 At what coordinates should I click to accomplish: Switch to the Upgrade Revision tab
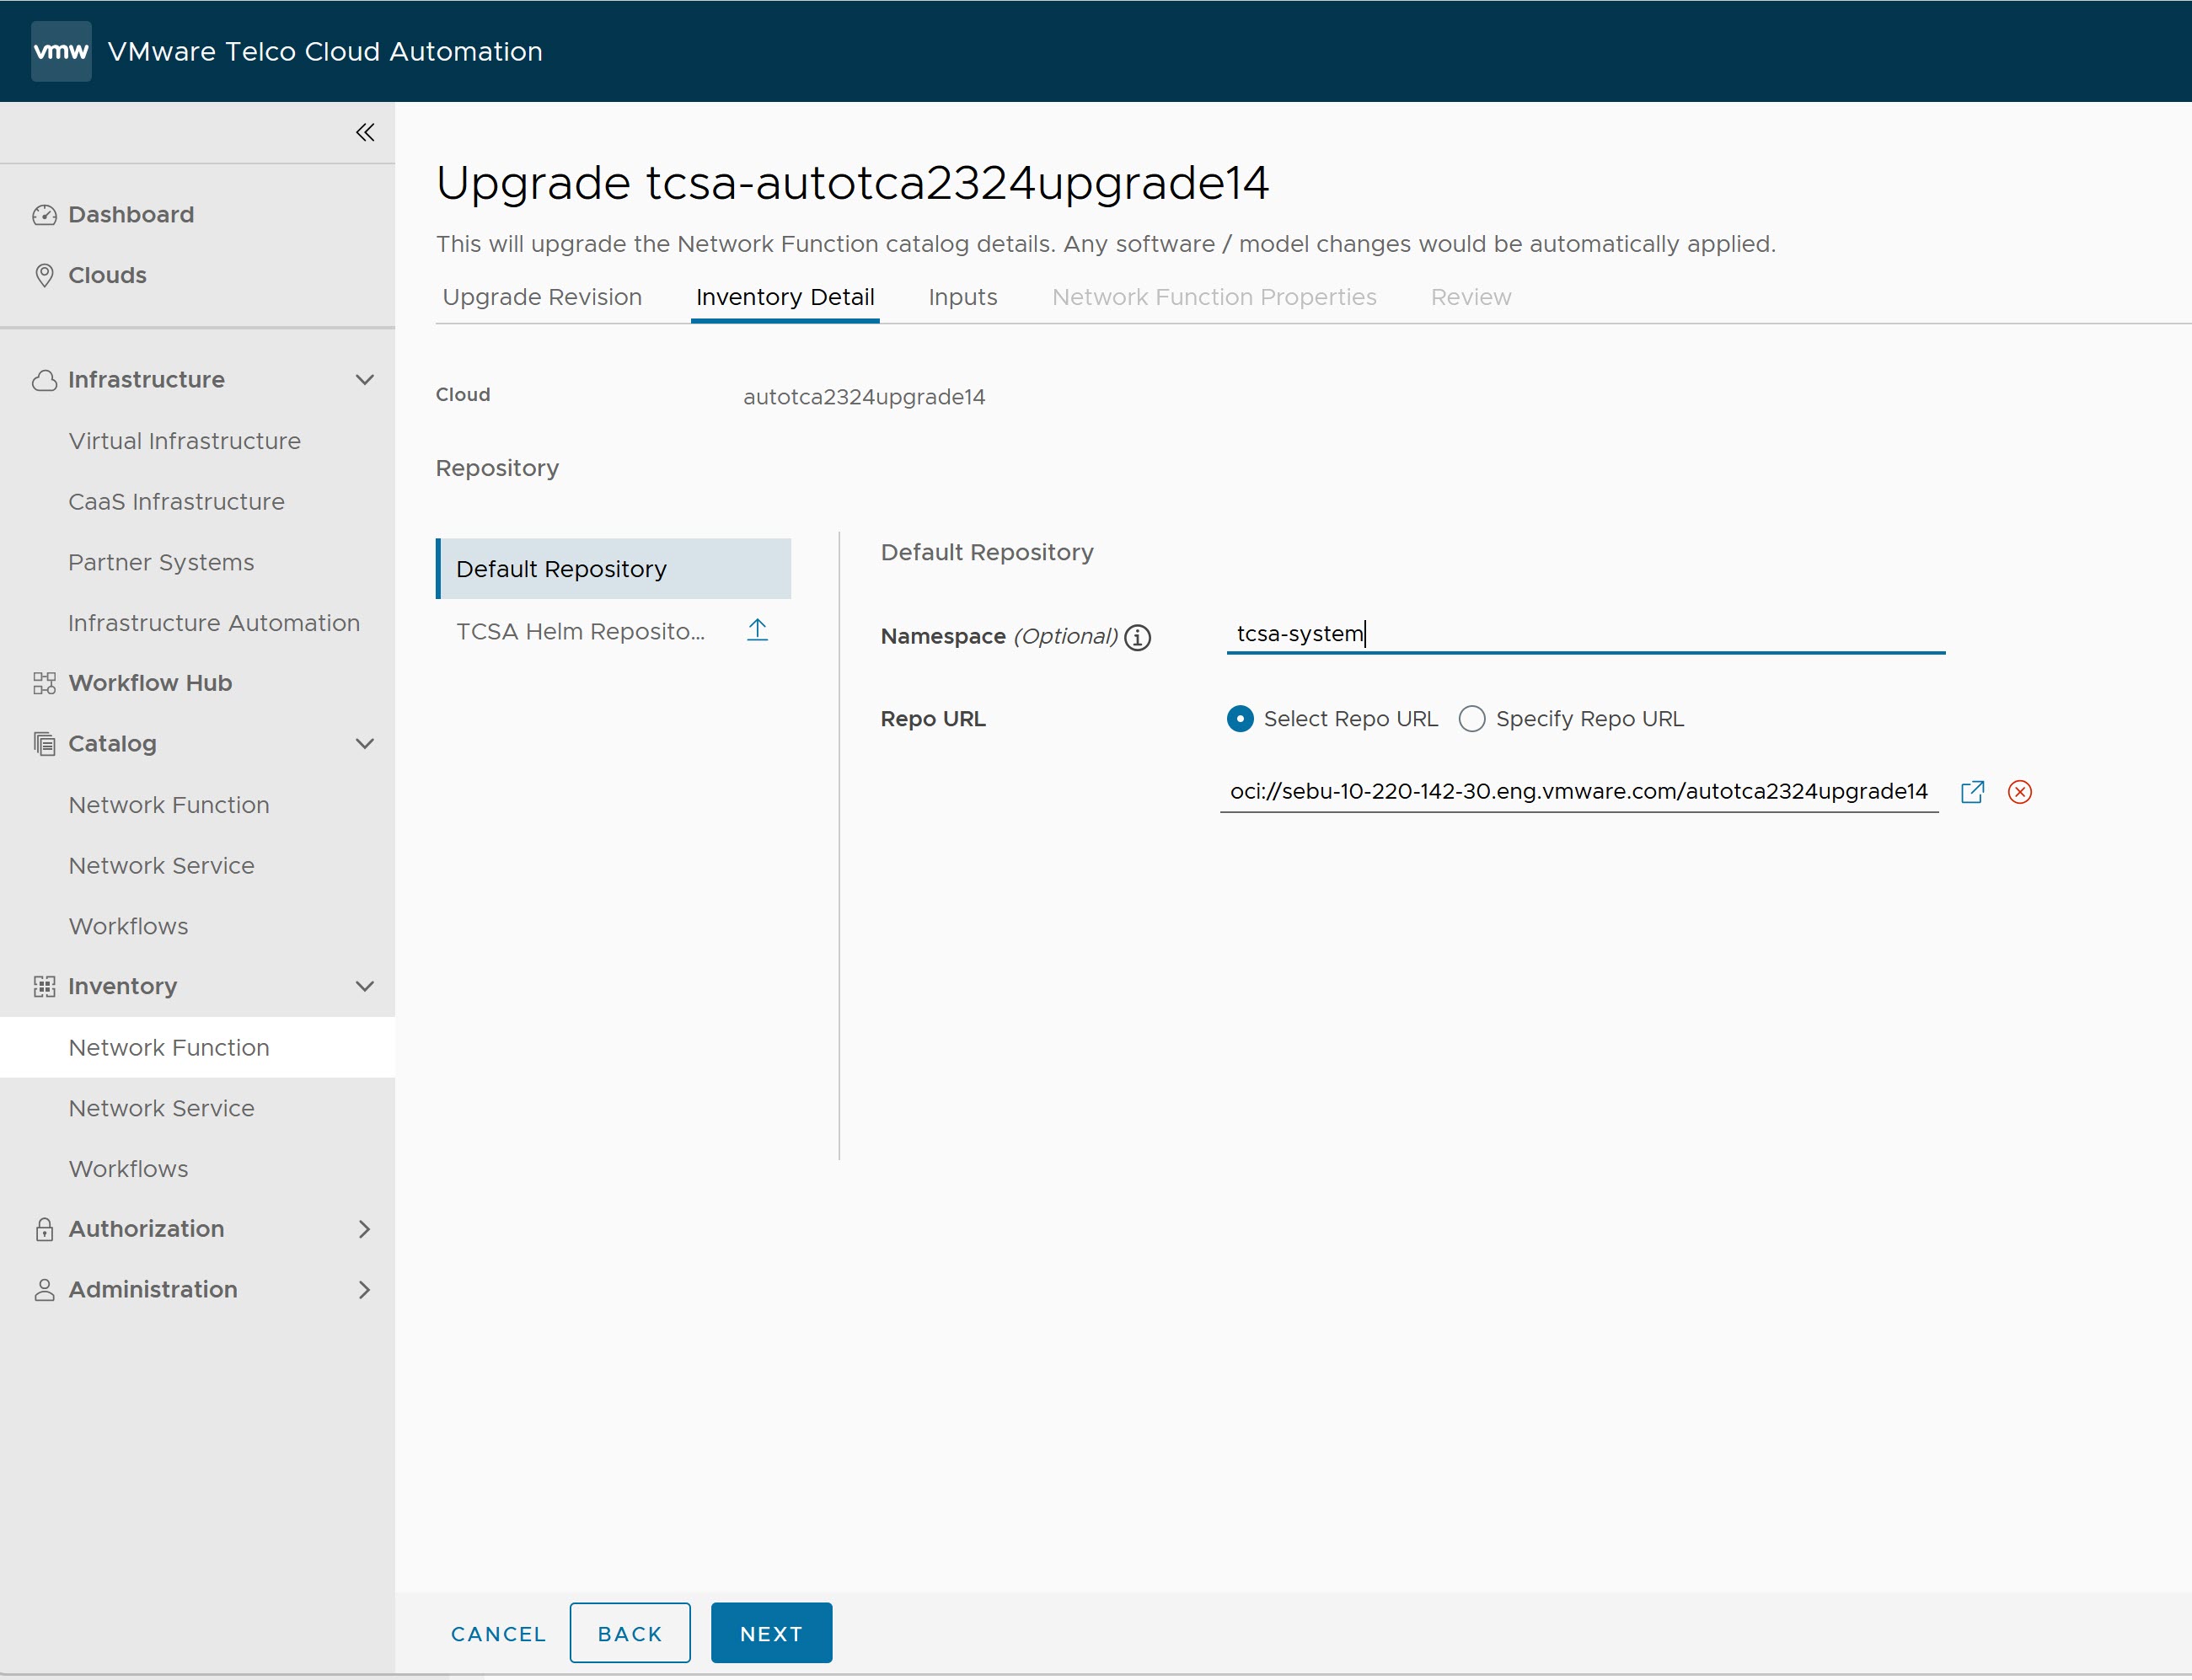click(540, 297)
